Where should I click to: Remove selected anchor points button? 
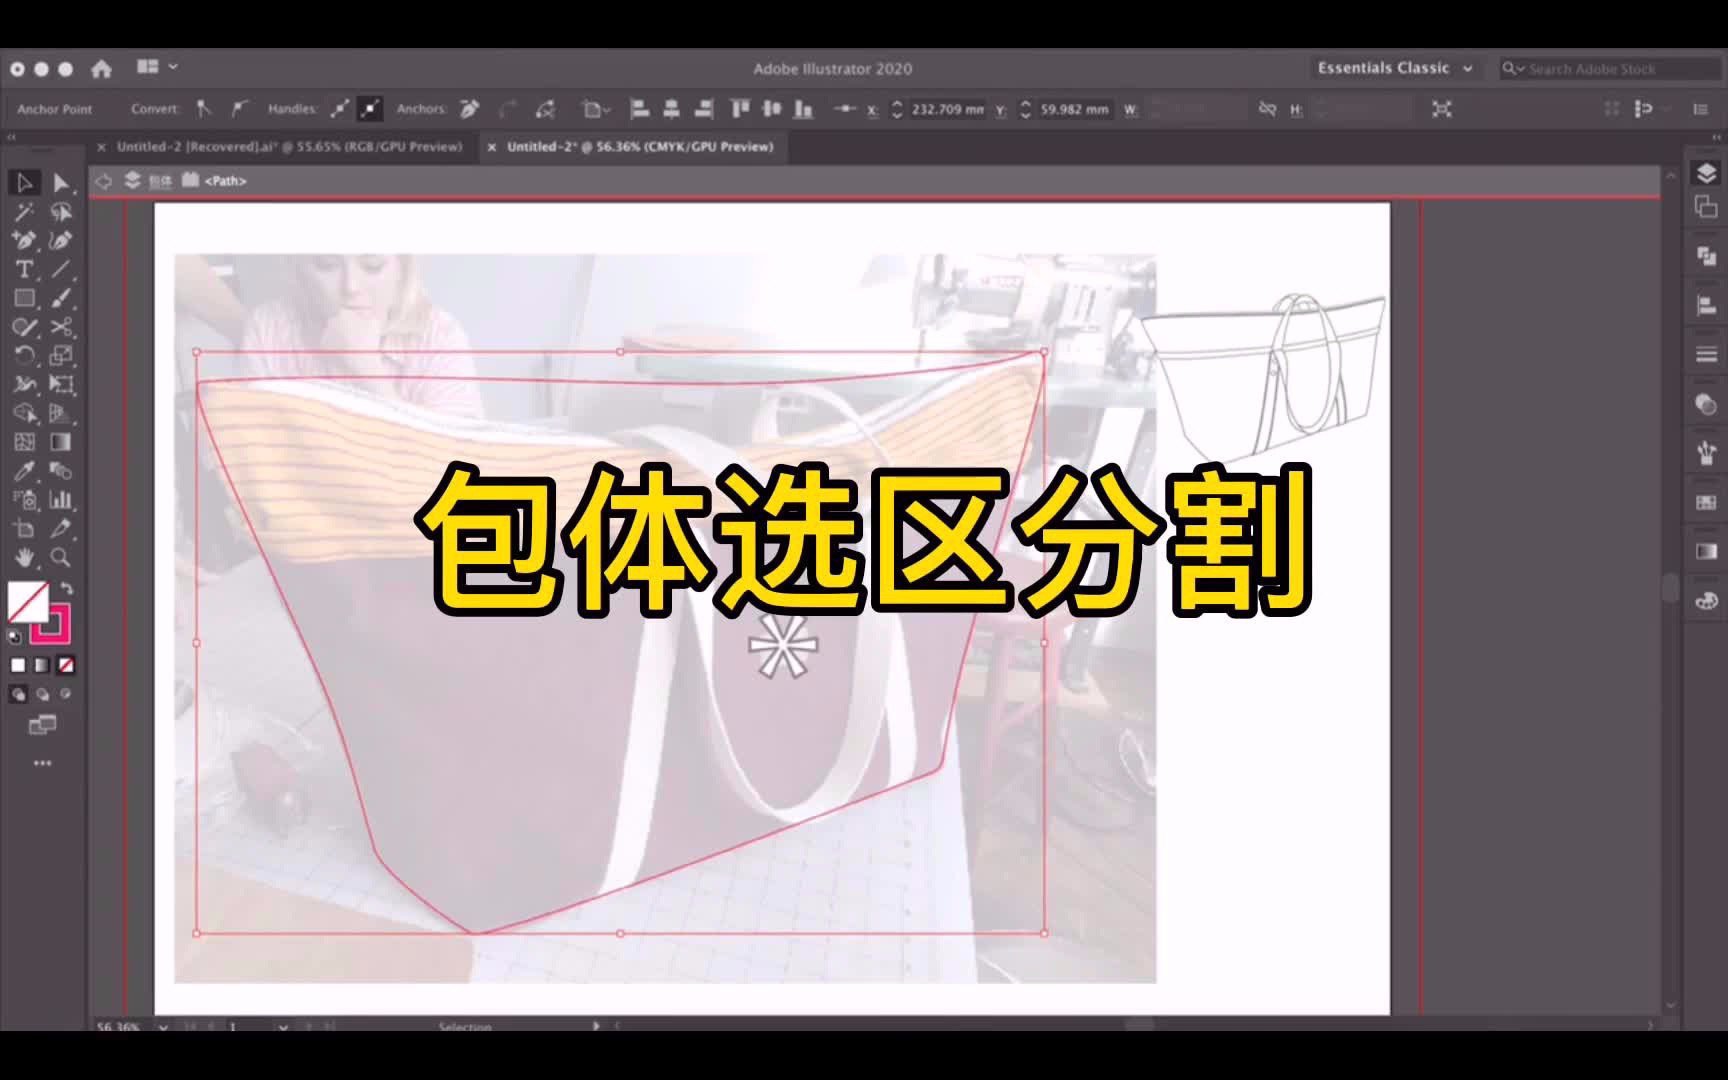(469, 109)
